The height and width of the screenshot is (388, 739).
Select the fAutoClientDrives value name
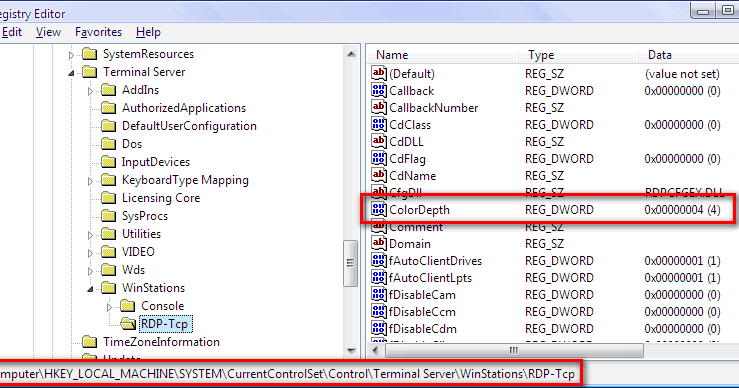tap(435, 261)
